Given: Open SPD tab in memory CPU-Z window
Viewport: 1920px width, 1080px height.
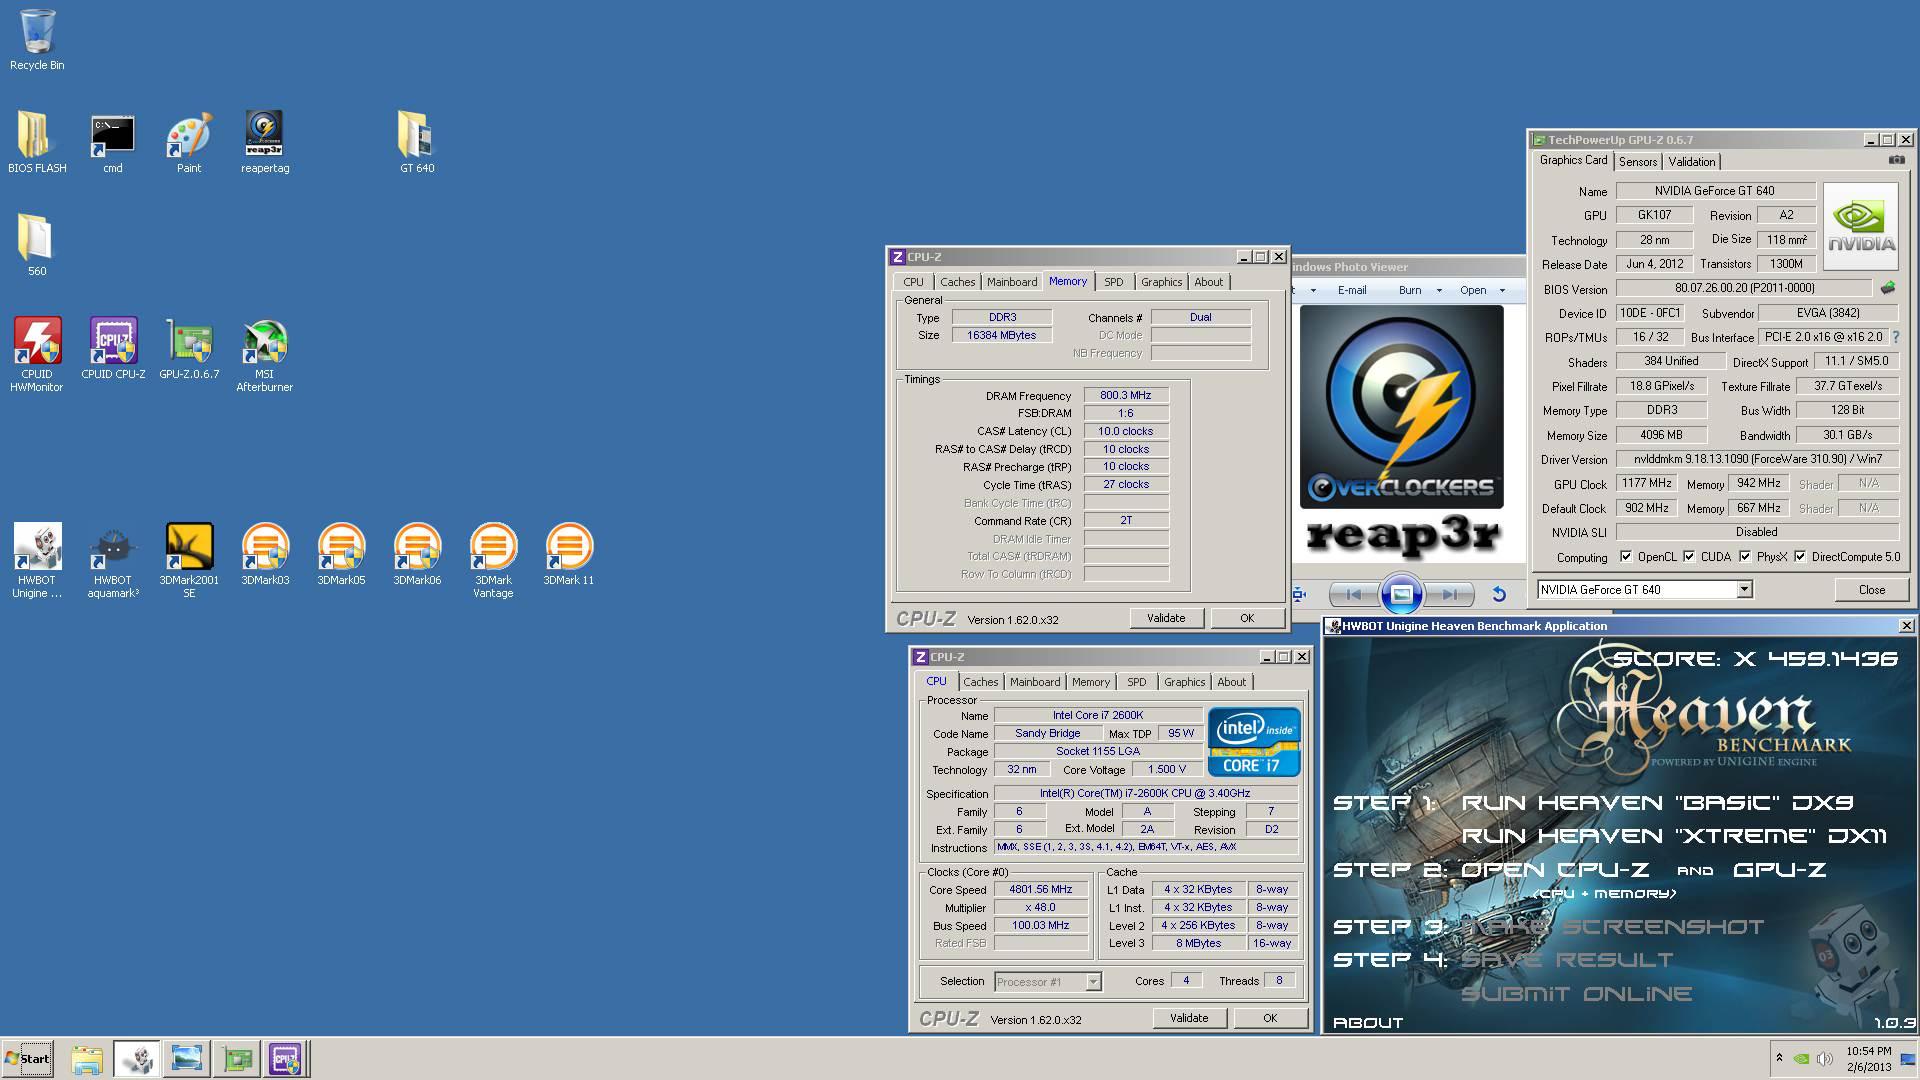Looking at the screenshot, I should point(1113,282).
